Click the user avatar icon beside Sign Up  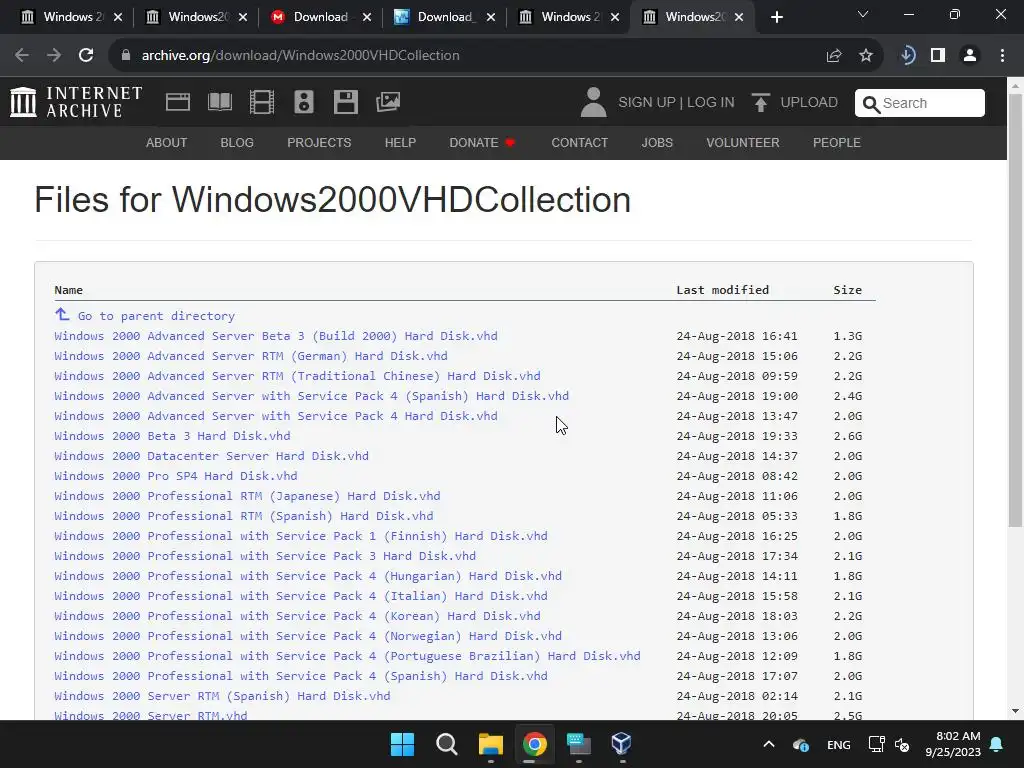click(x=593, y=102)
